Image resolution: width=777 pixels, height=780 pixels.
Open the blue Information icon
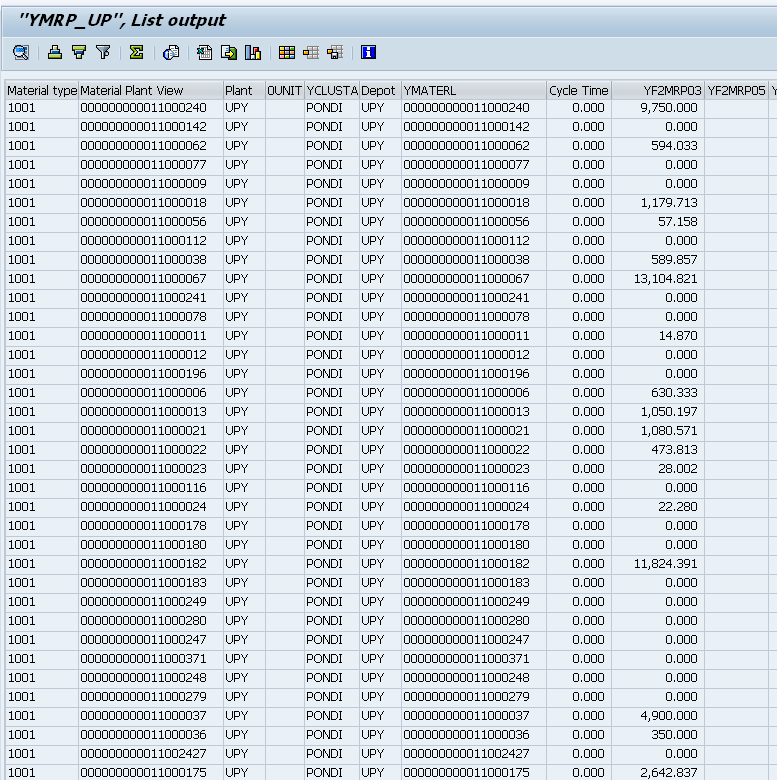point(369,52)
